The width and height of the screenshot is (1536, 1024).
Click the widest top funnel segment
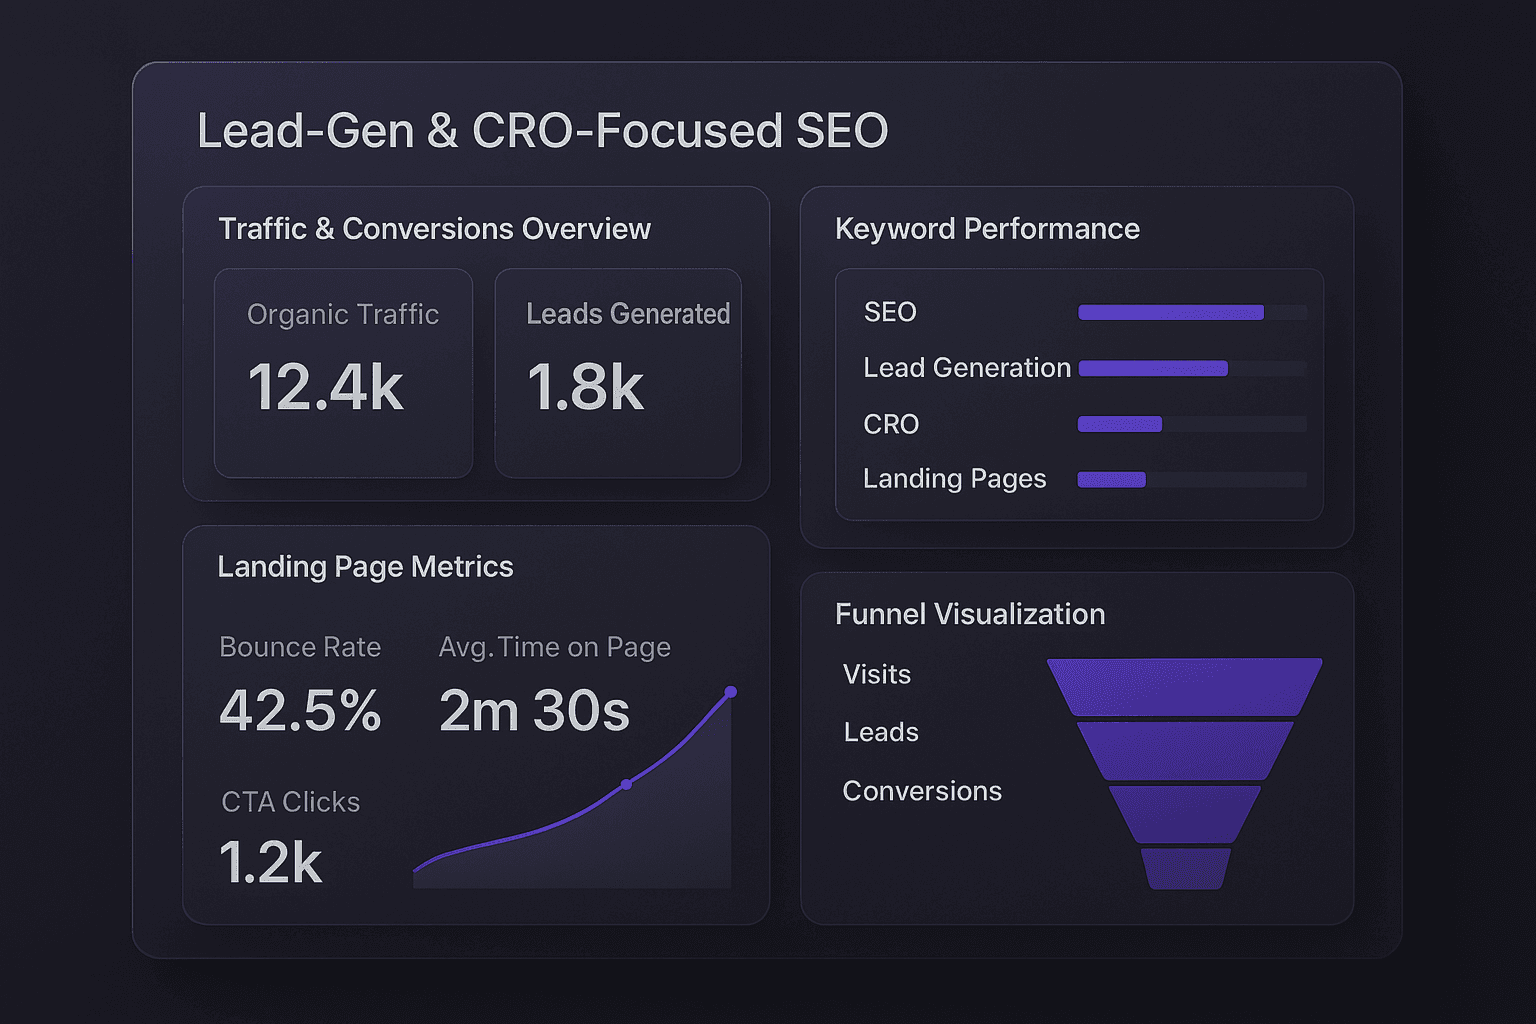pyautogui.click(x=1185, y=686)
